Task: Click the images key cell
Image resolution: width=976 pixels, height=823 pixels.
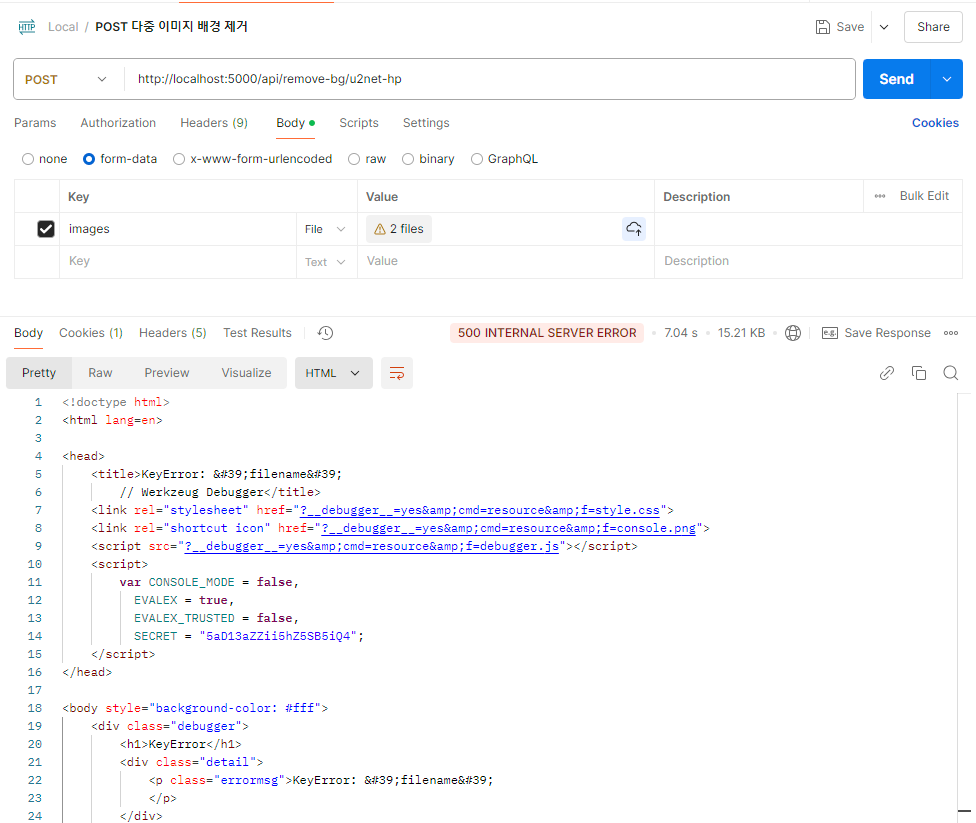Action: 177,229
